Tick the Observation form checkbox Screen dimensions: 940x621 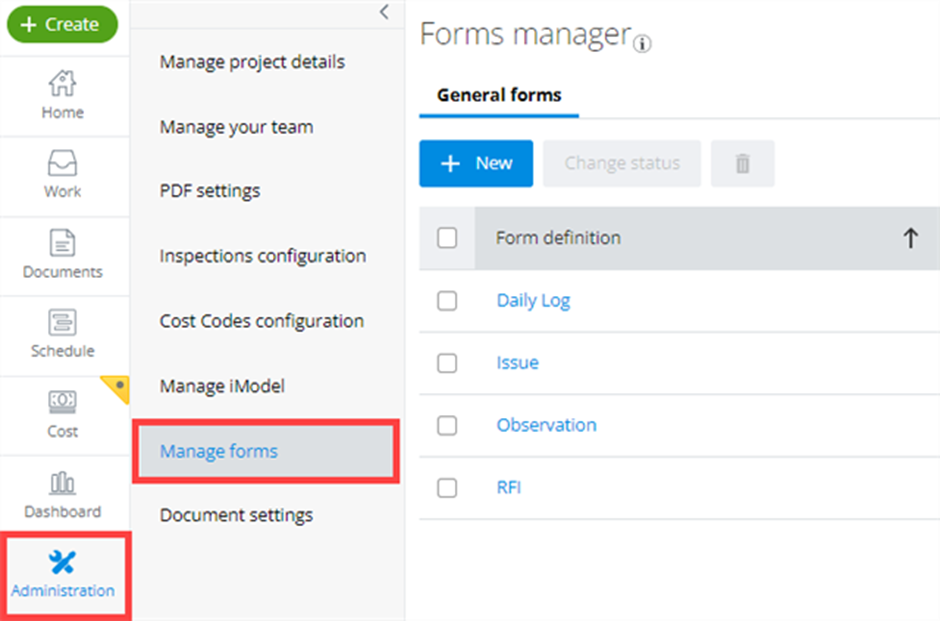point(447,426)
